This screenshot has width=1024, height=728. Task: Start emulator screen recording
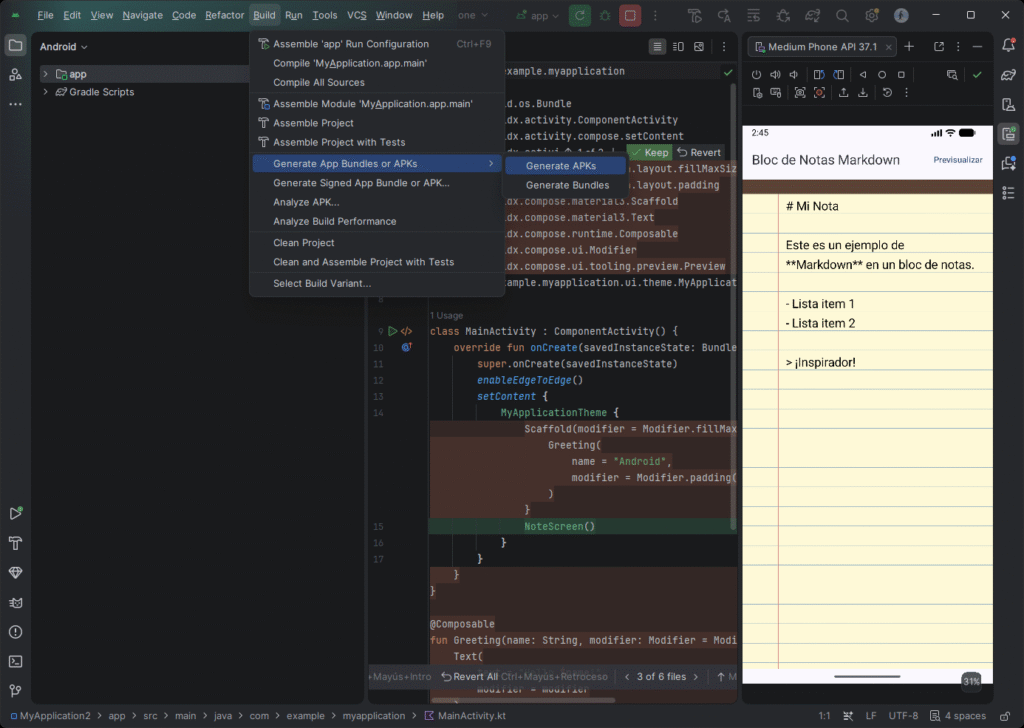tap(820, 93)
